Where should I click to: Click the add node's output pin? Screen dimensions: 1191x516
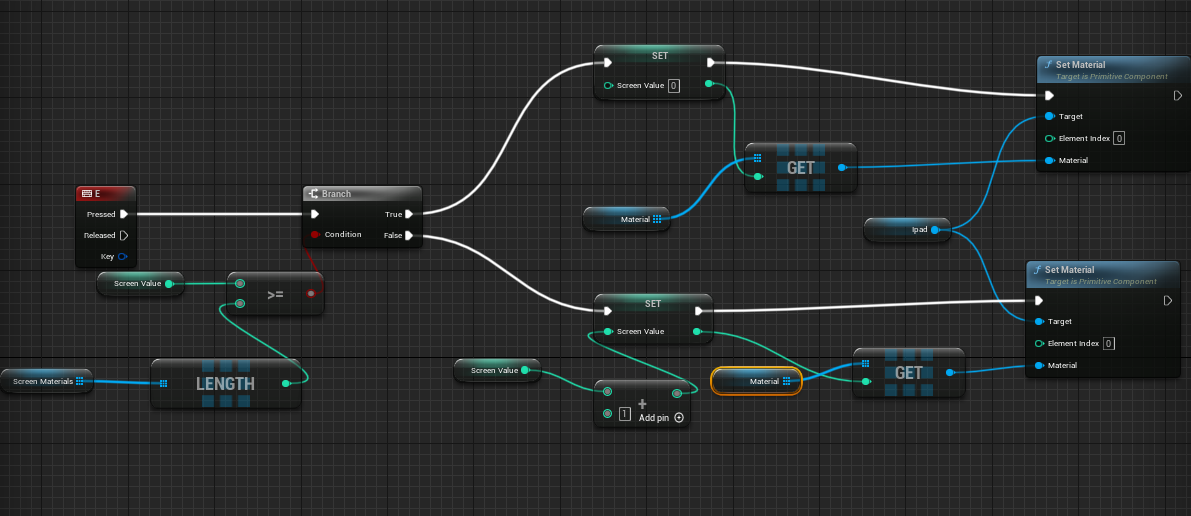pos(677,393)
